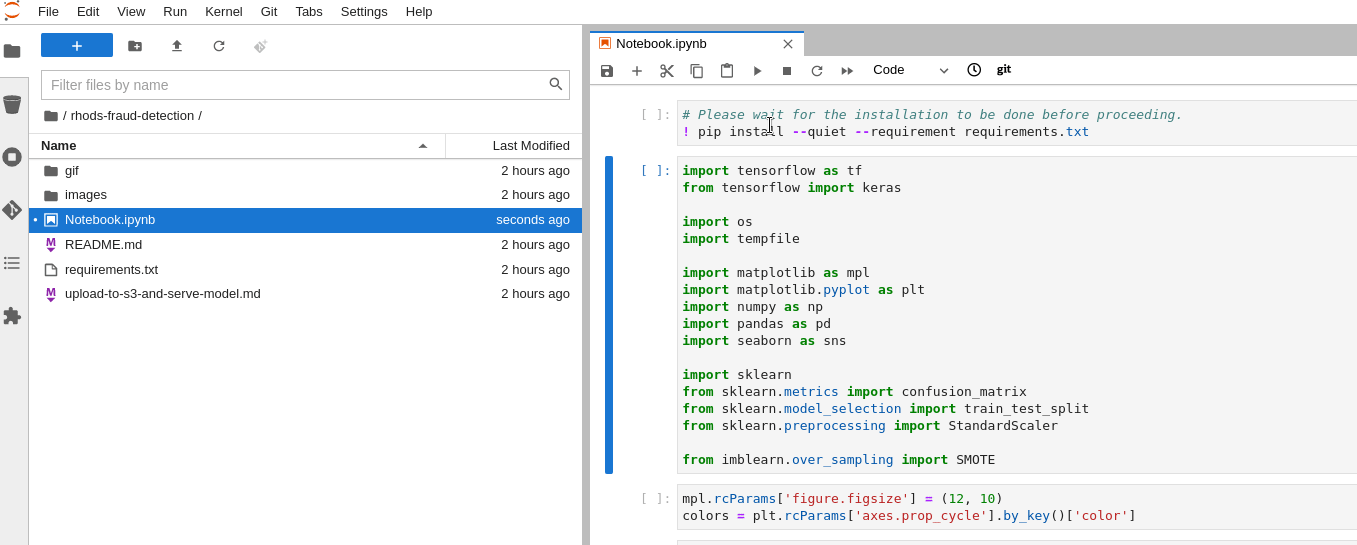Click into the pip install cell
1357x545 pixels.
click(x=1017, y=123)
